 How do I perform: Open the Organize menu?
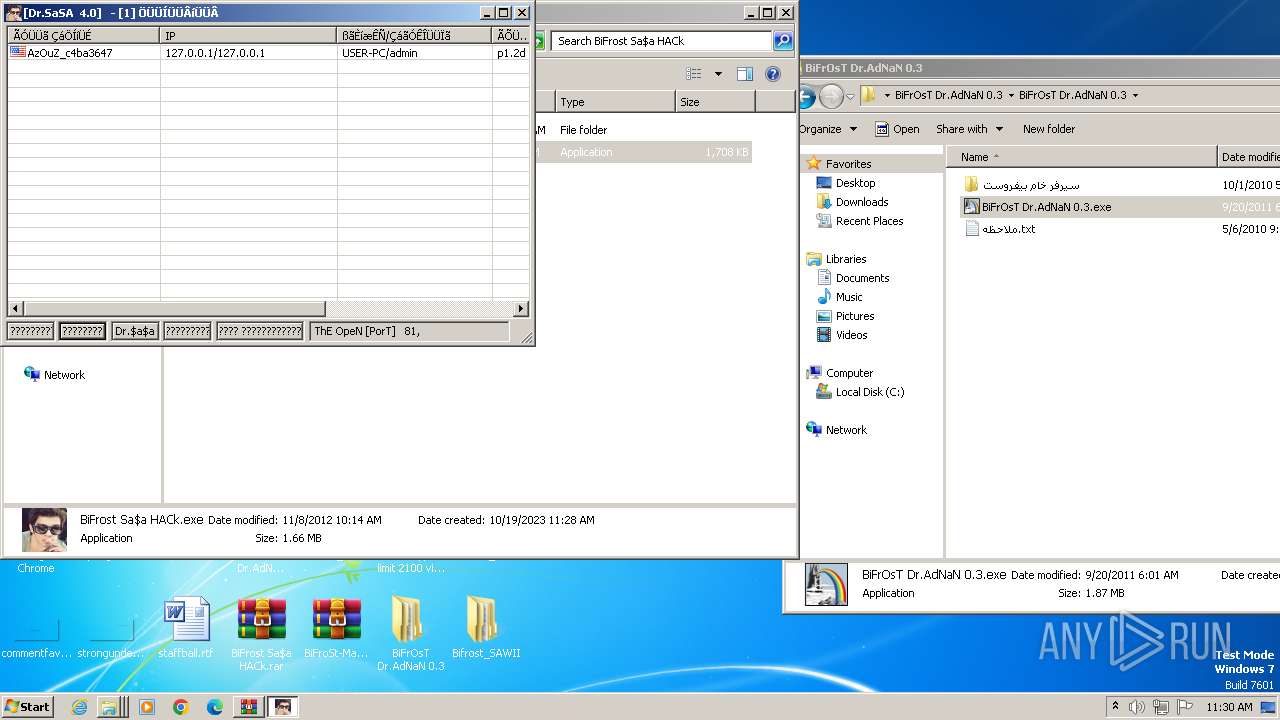point(828,129)
